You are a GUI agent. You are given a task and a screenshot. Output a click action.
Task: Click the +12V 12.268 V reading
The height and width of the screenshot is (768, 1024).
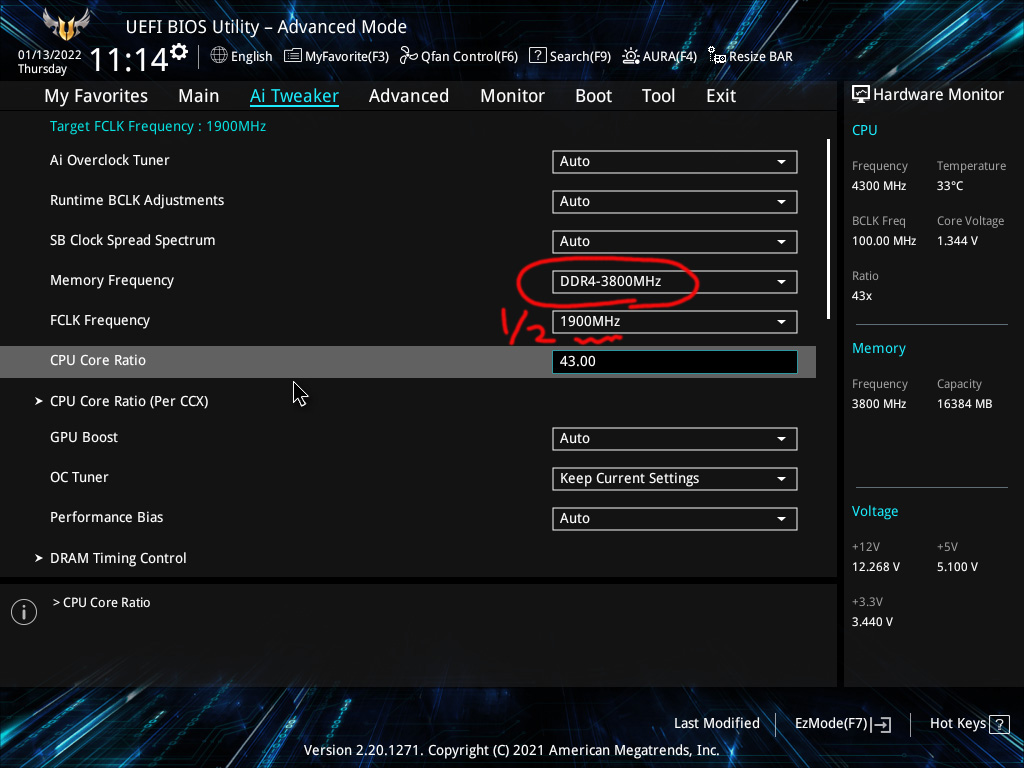pos(876,567)
